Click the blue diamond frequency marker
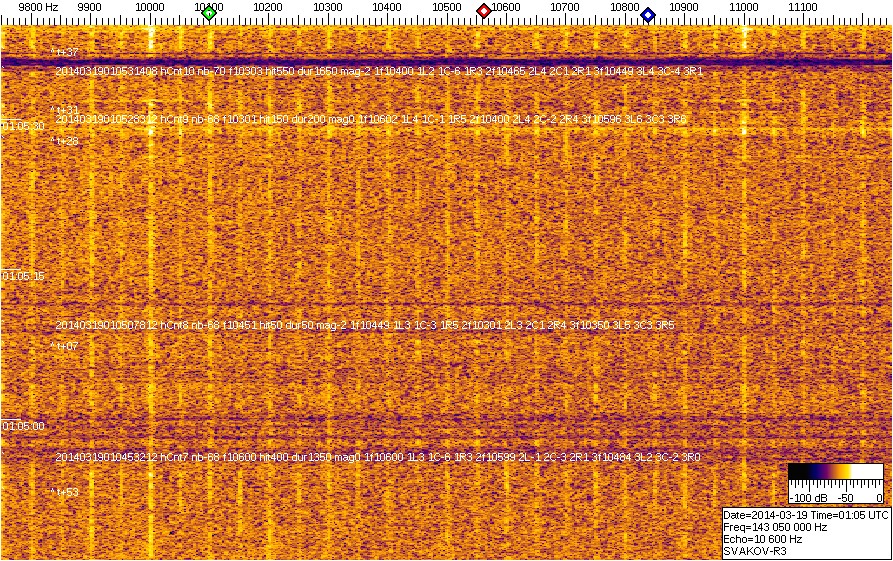 [x=648, y=14]
